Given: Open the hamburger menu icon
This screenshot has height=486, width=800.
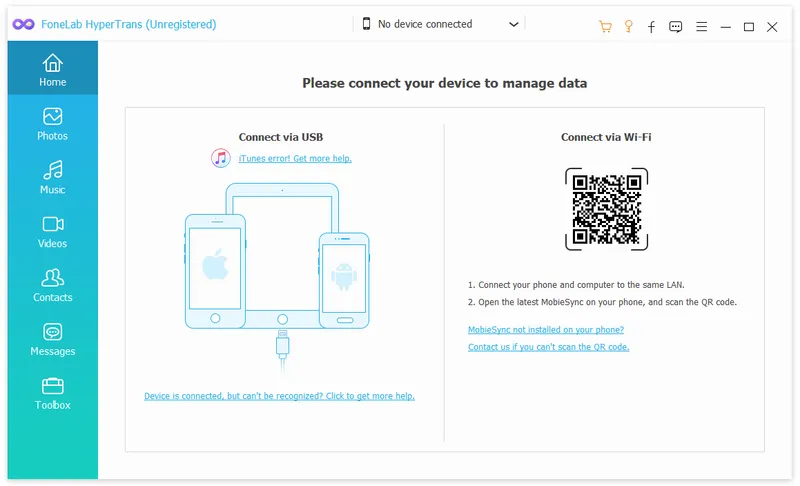Looking at the screenshot, I should pos(702,27).
